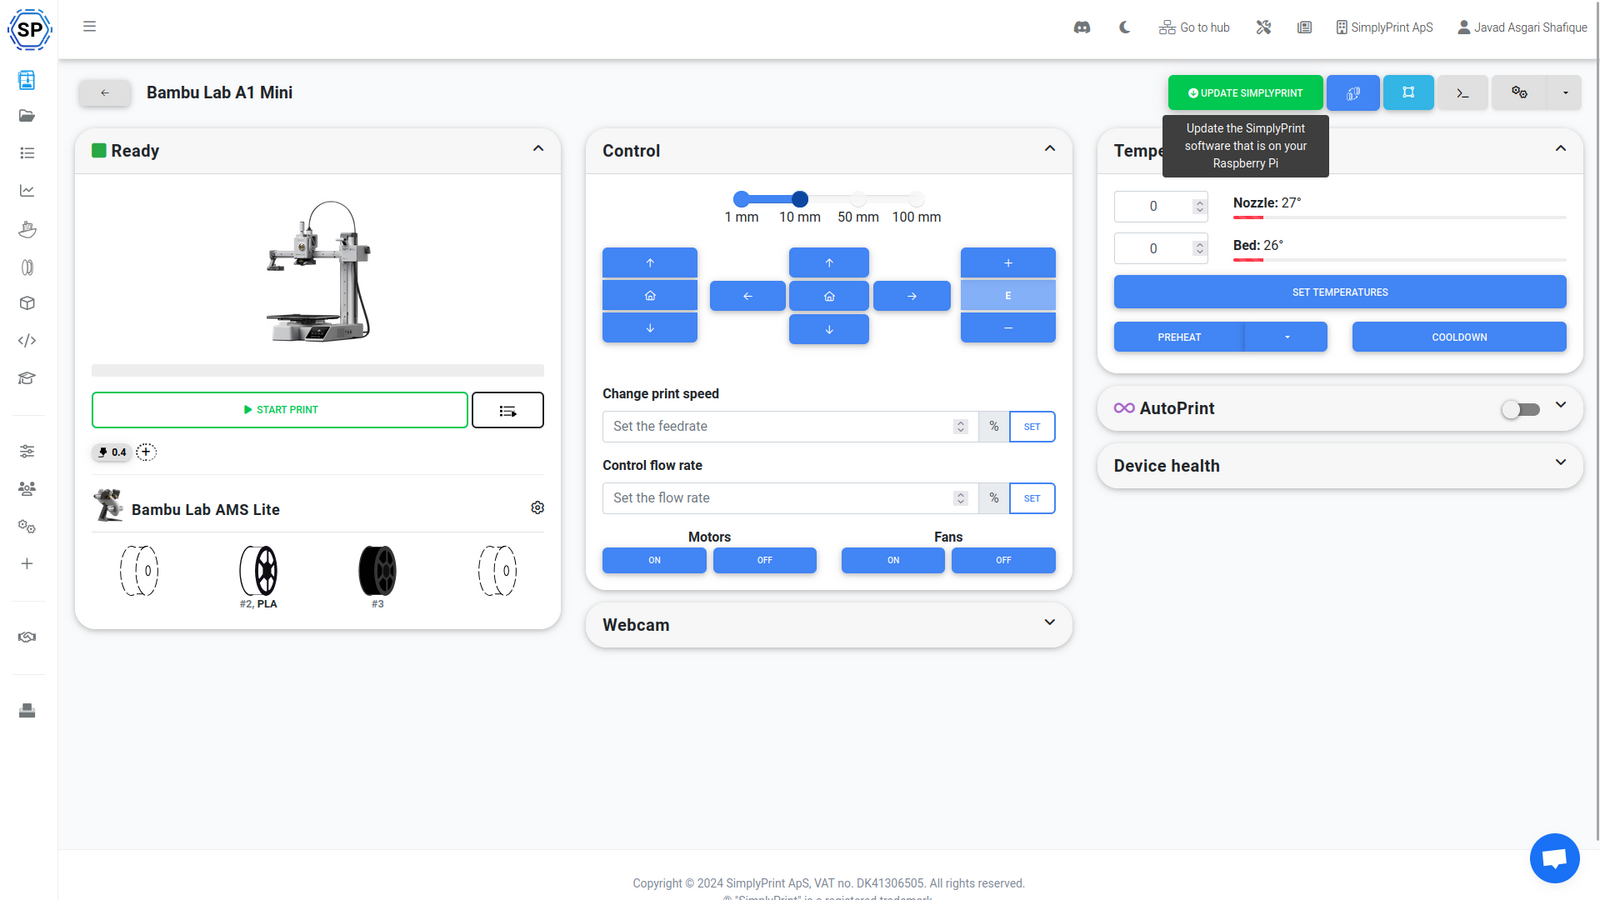1600x900 pixels.
Task: Open the print queue button next to Start Print
Action: [508, 410]
